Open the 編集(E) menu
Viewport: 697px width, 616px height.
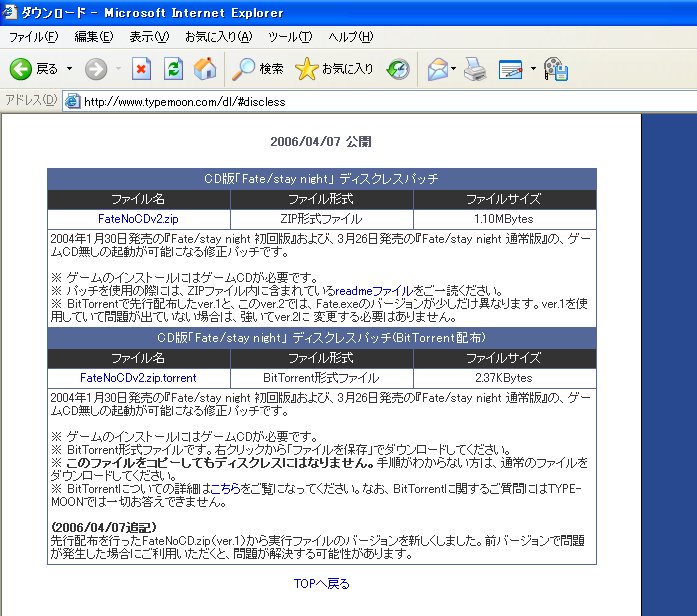pos(94,37)
